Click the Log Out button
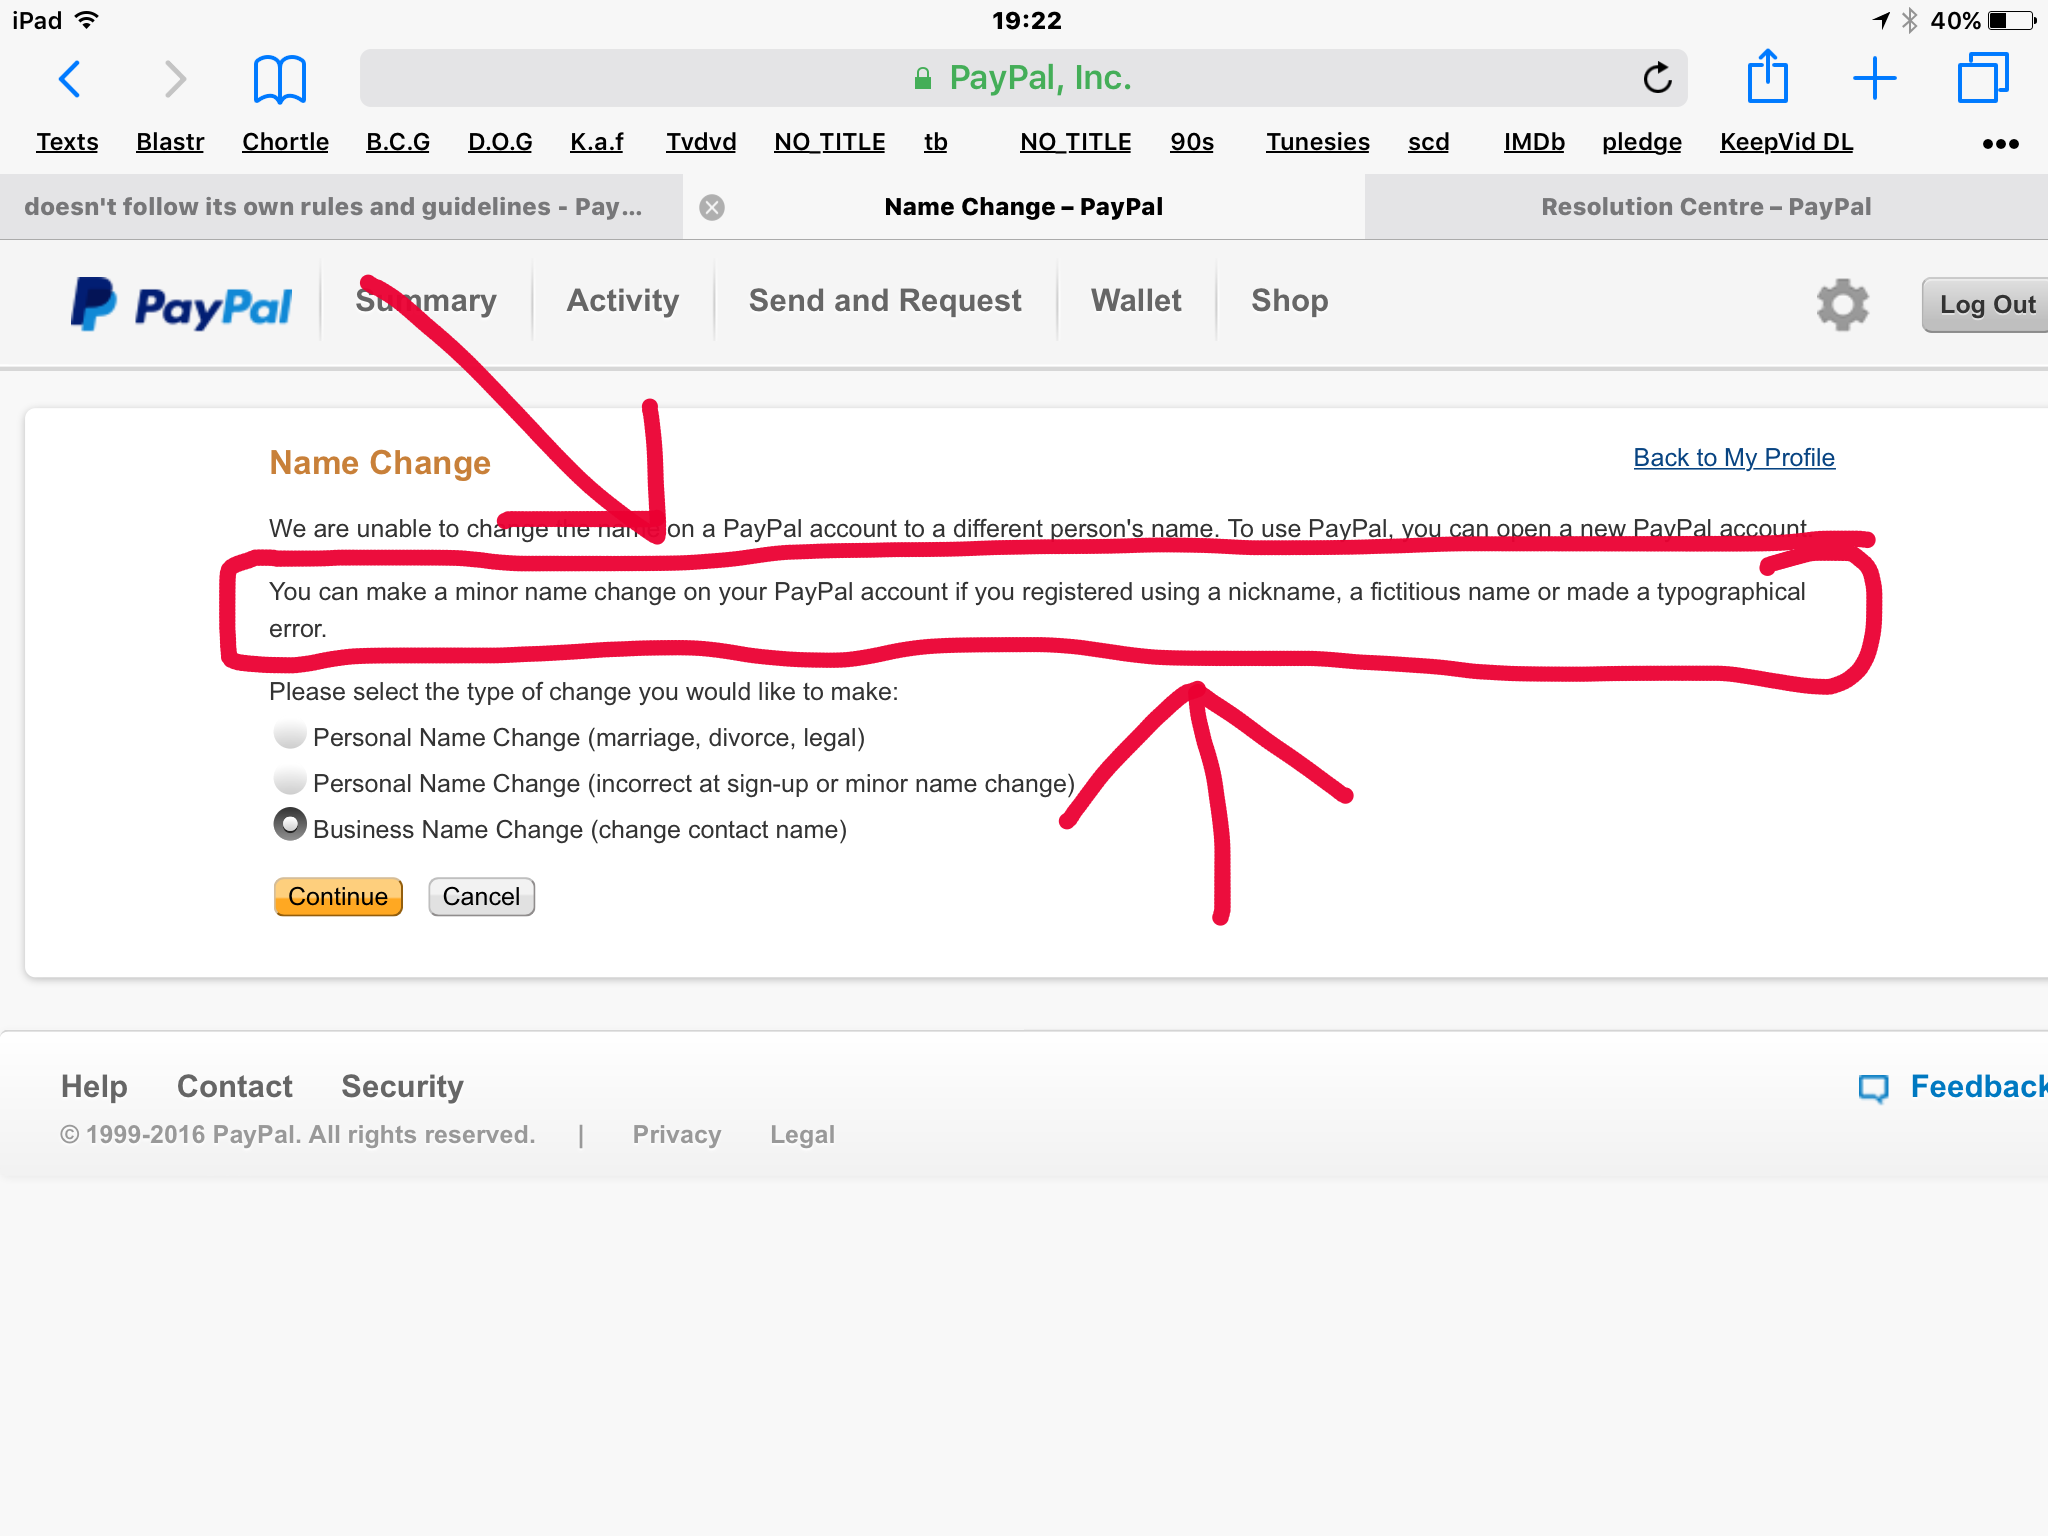Viewport: 2048px width, 1536px height. point(1986,305)
